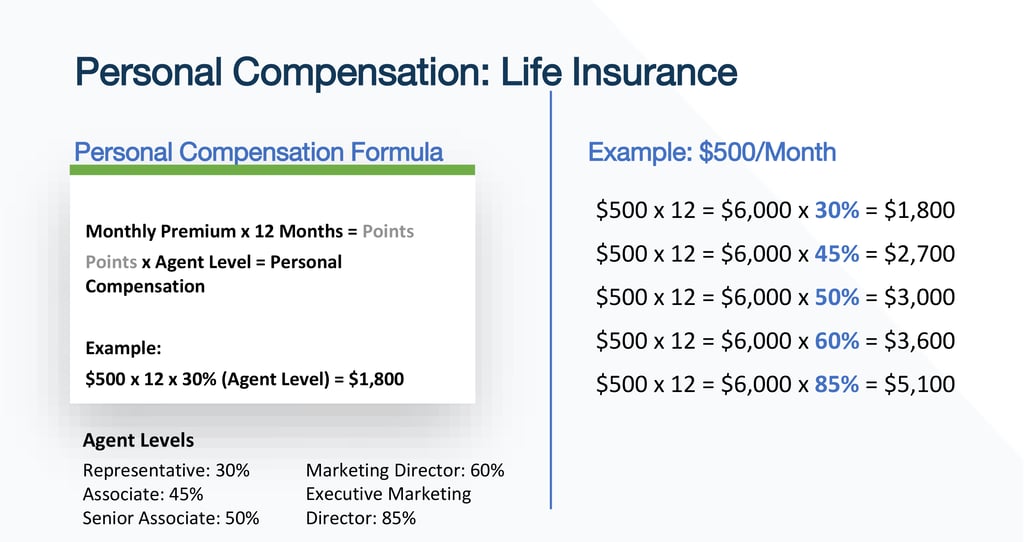Click the blue 60% in the fourth calculation

click(837, 340)
